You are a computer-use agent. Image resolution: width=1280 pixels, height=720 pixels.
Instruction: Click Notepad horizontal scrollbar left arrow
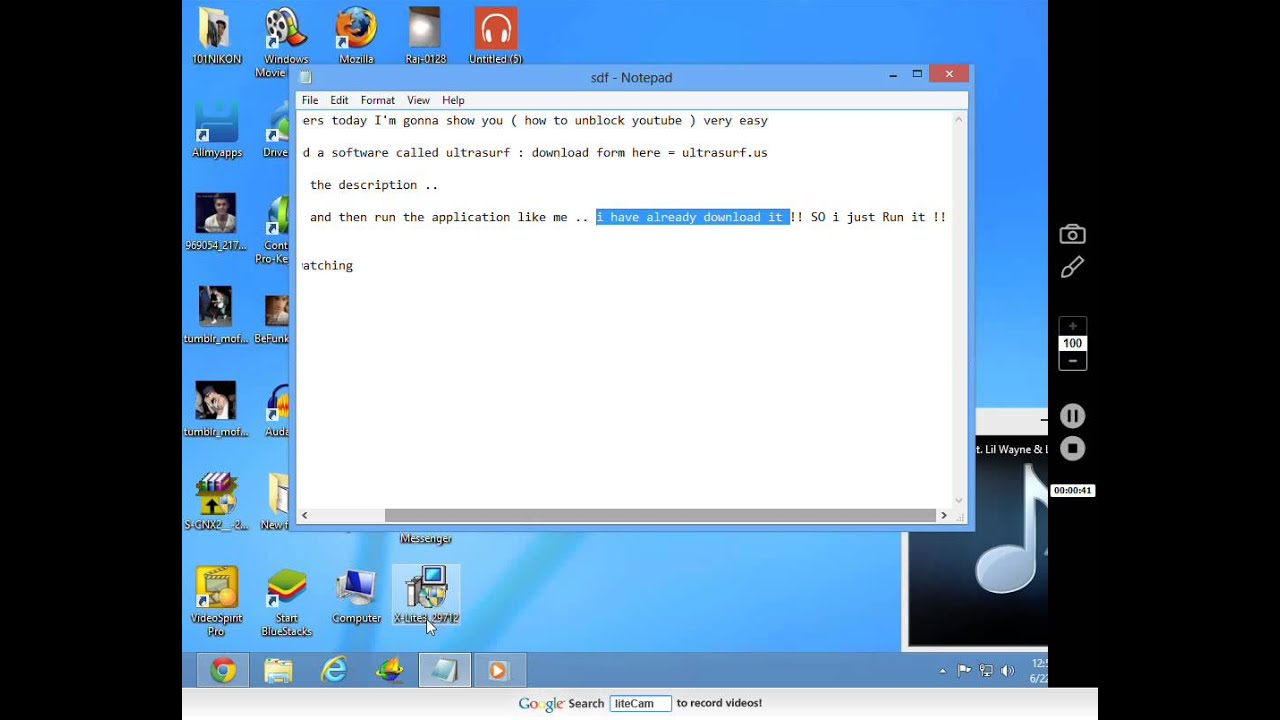click(x=305, y=516)
